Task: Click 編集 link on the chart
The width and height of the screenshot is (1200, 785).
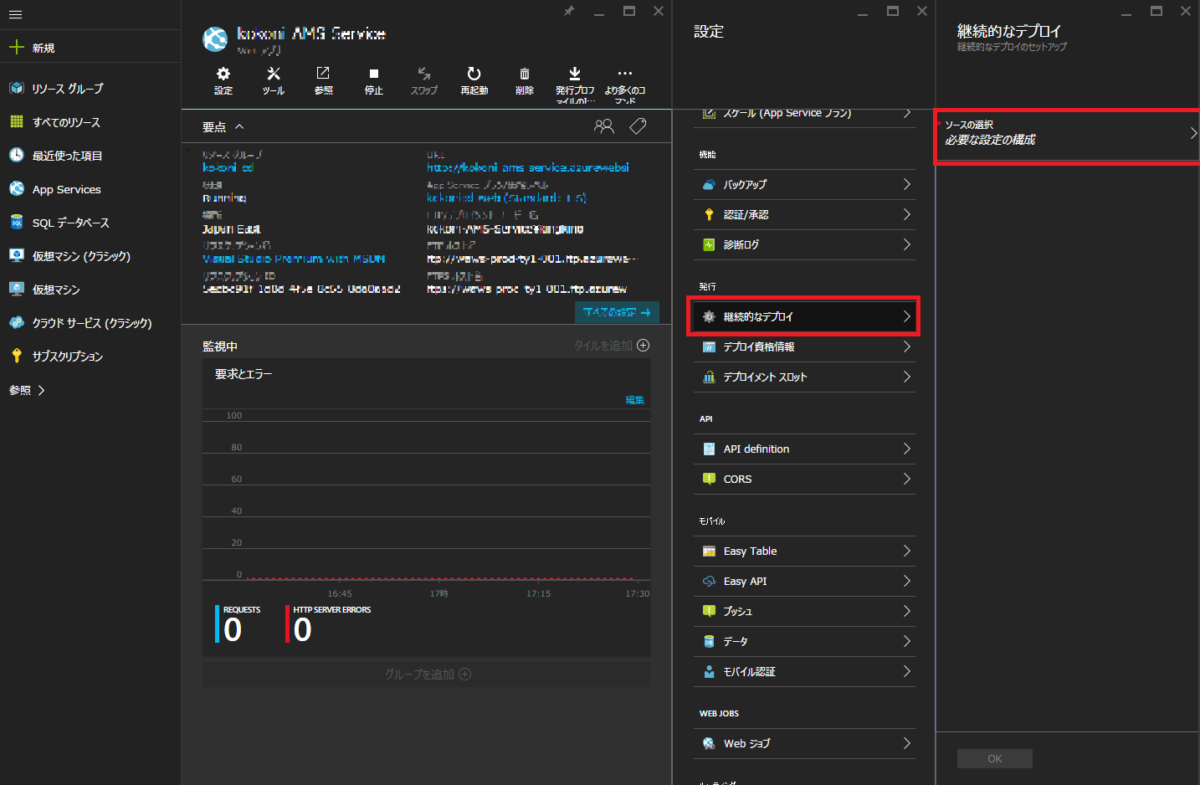Action: click(x=634, y=400)
